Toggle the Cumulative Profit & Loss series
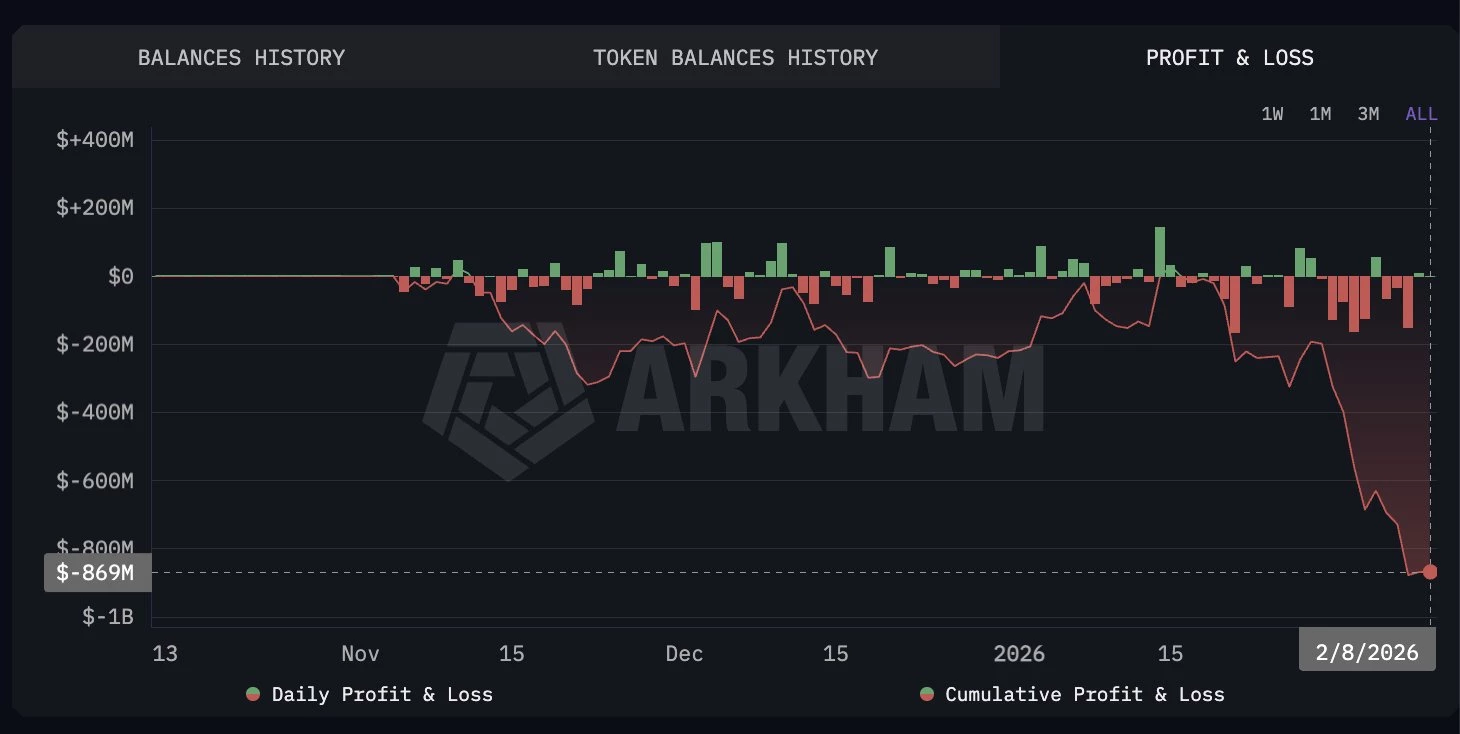Viewport: 1460px width, 734px height. (1072, 694)
